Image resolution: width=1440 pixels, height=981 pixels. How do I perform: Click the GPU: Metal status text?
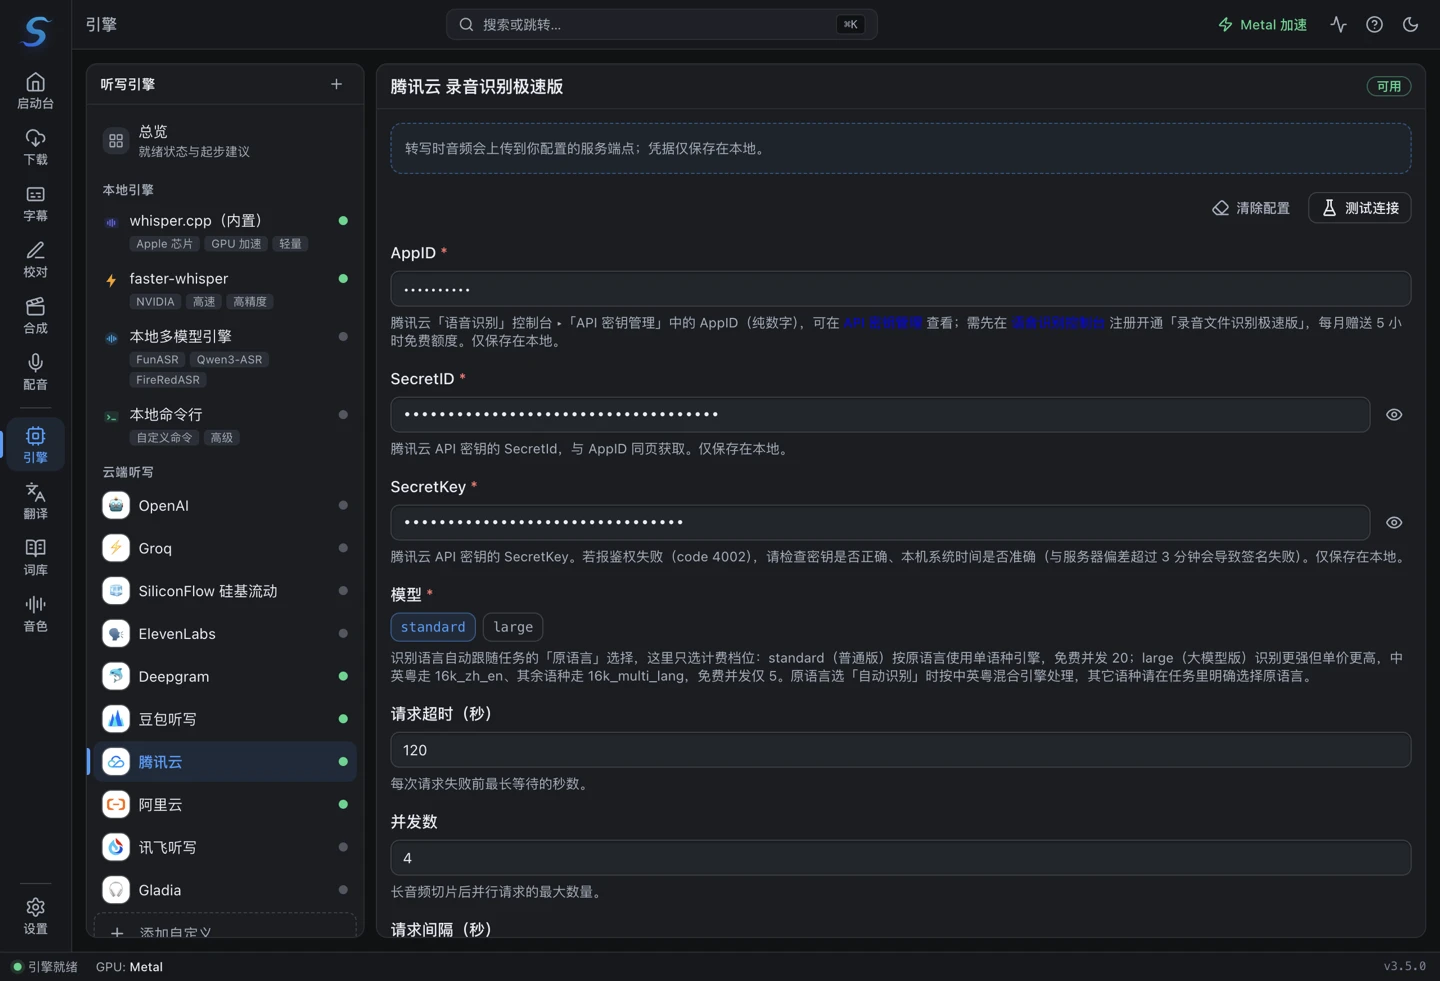point(129,967)
